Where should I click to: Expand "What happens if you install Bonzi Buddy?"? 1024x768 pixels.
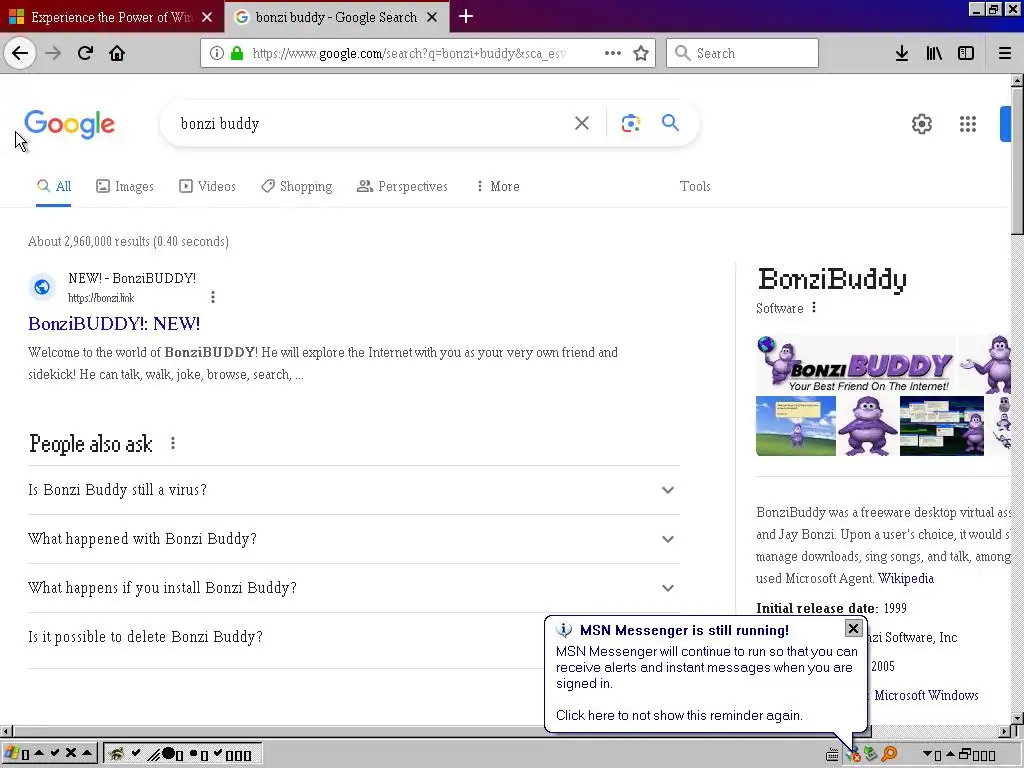click(353, 588)
